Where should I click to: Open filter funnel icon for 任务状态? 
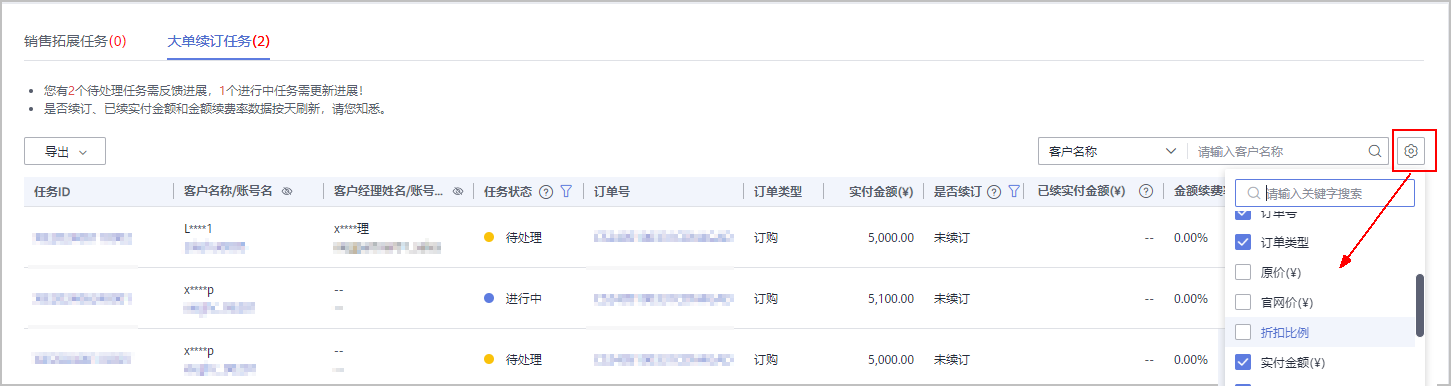coord(565,191)
